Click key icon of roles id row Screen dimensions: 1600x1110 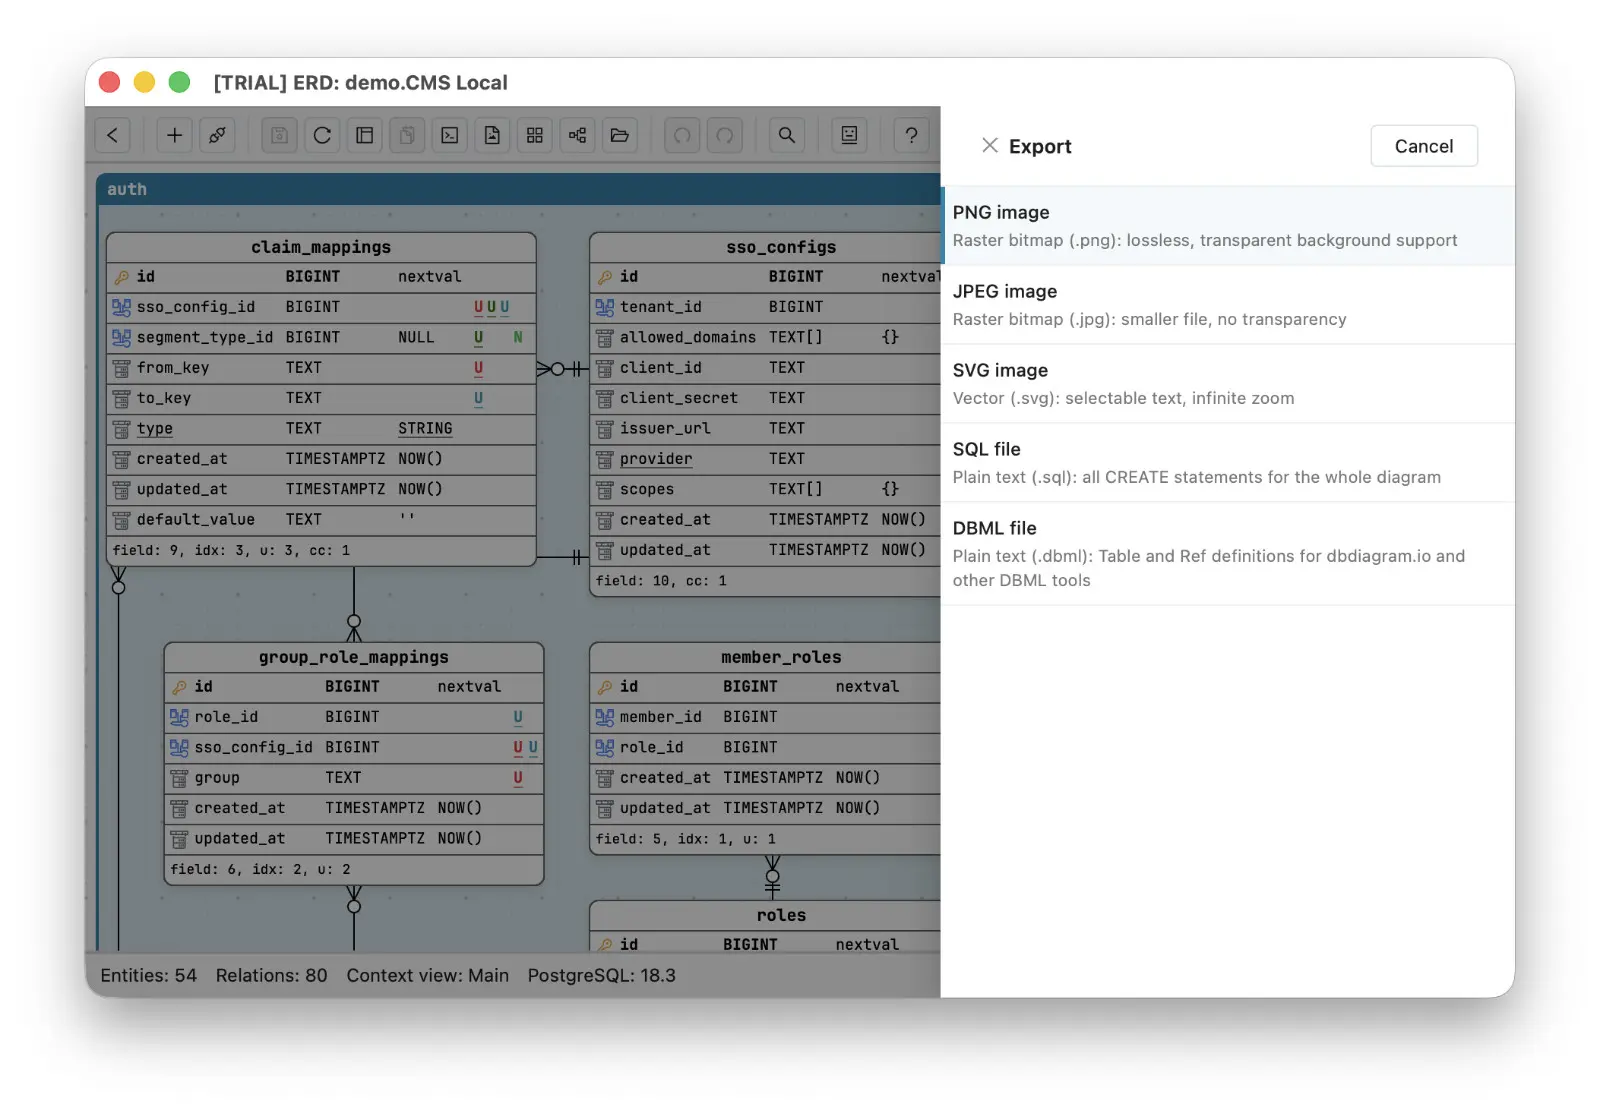[605, 944]
